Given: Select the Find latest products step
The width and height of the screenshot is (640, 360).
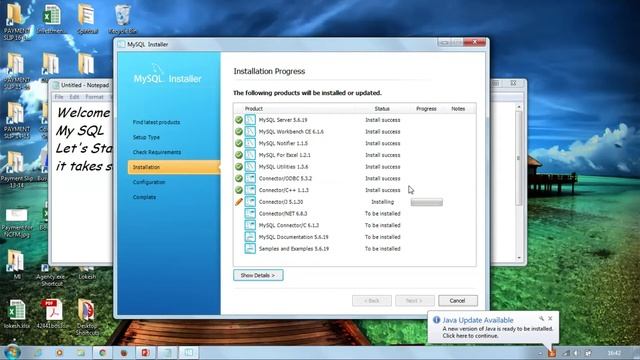Looking at the screenshot, I should [156, 122].
